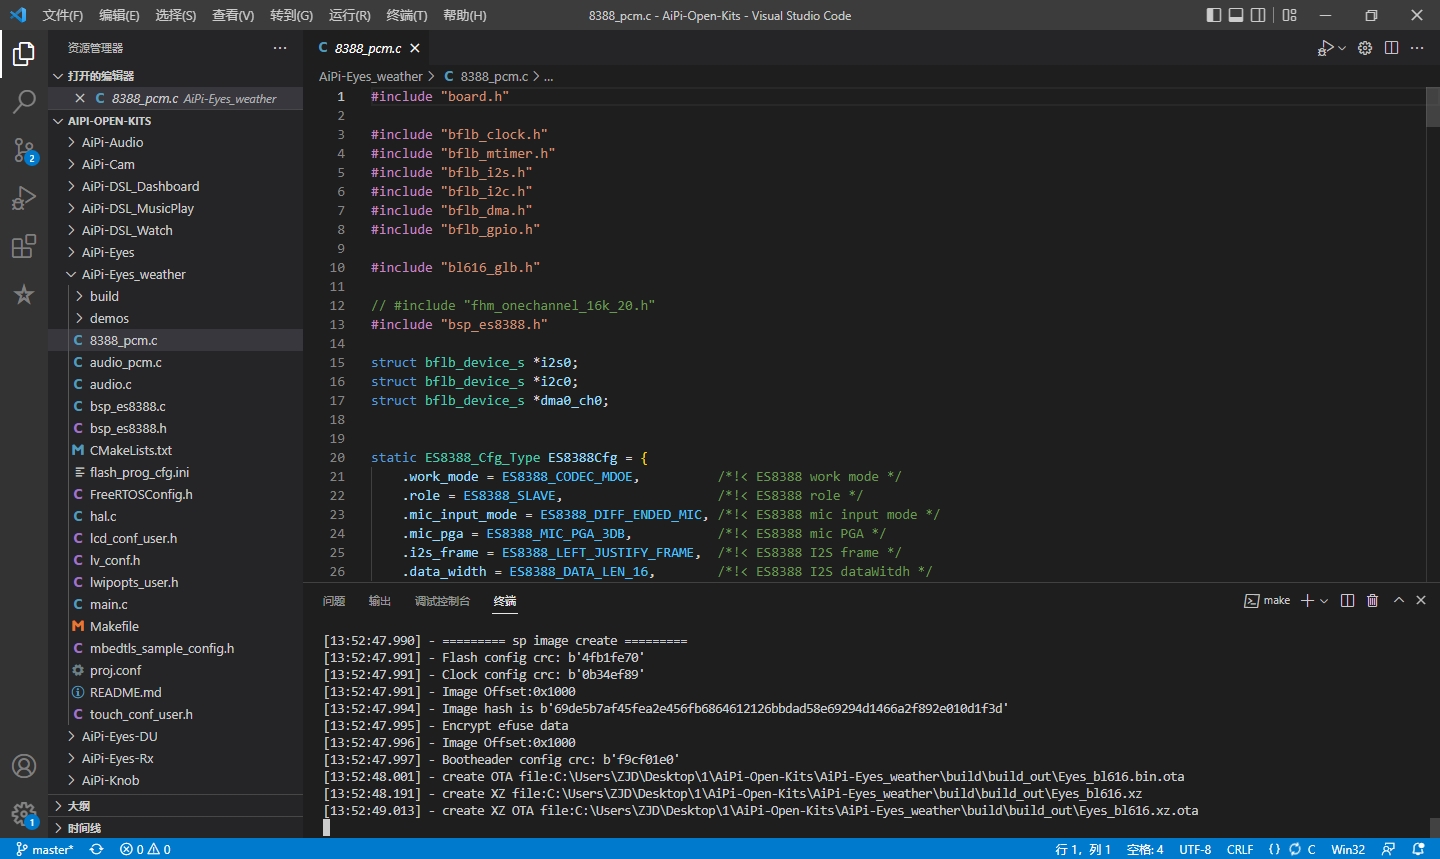Viewport: 1440px width, 859px height.
Task: Open customize layout button
Action: point(1290,15)
